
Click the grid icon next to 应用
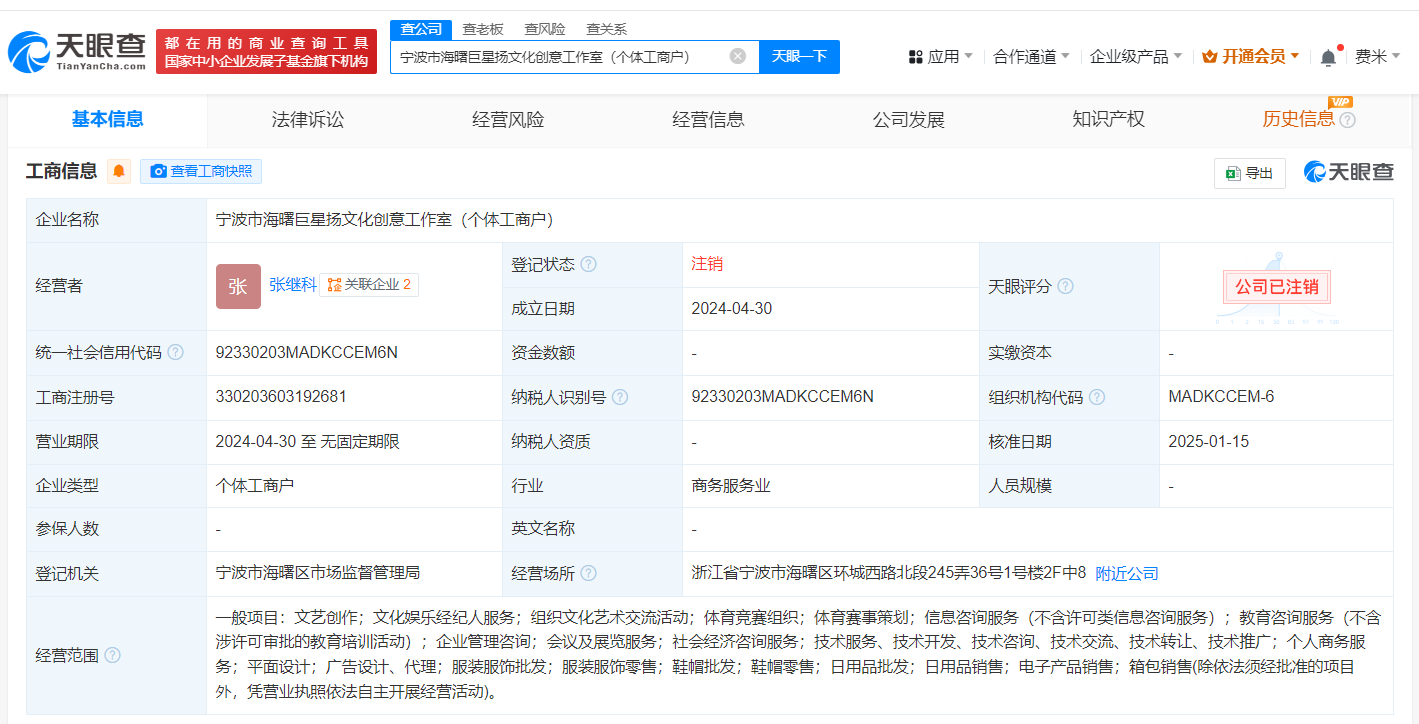[x=916, y=56]
